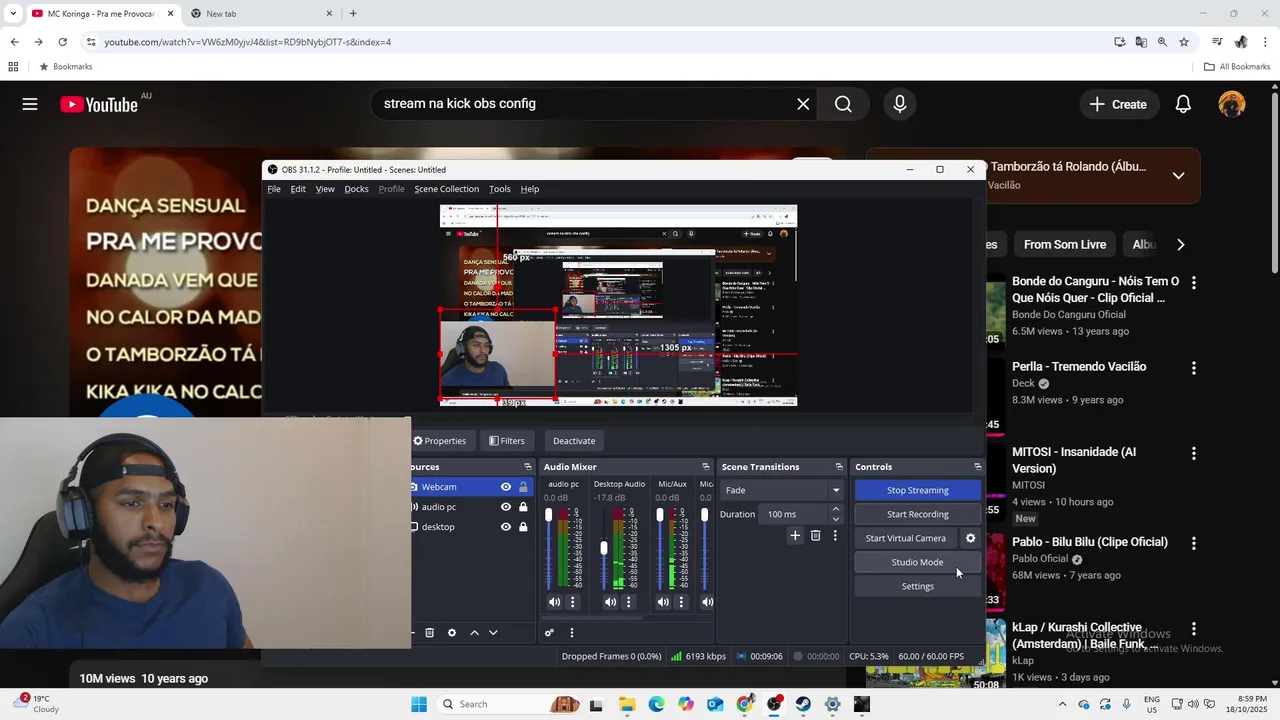This screenshot has width=1280, height=720.
Task: Show more filter chips with right arrow
Action: (x=1180, y=245)
